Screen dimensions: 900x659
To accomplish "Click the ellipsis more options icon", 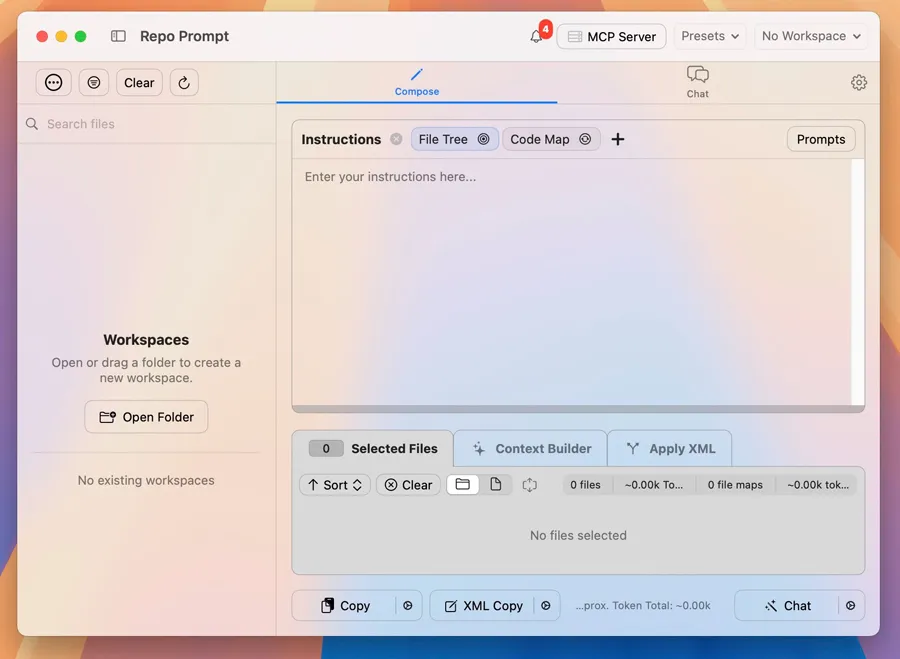I will (x=54, y=83).
